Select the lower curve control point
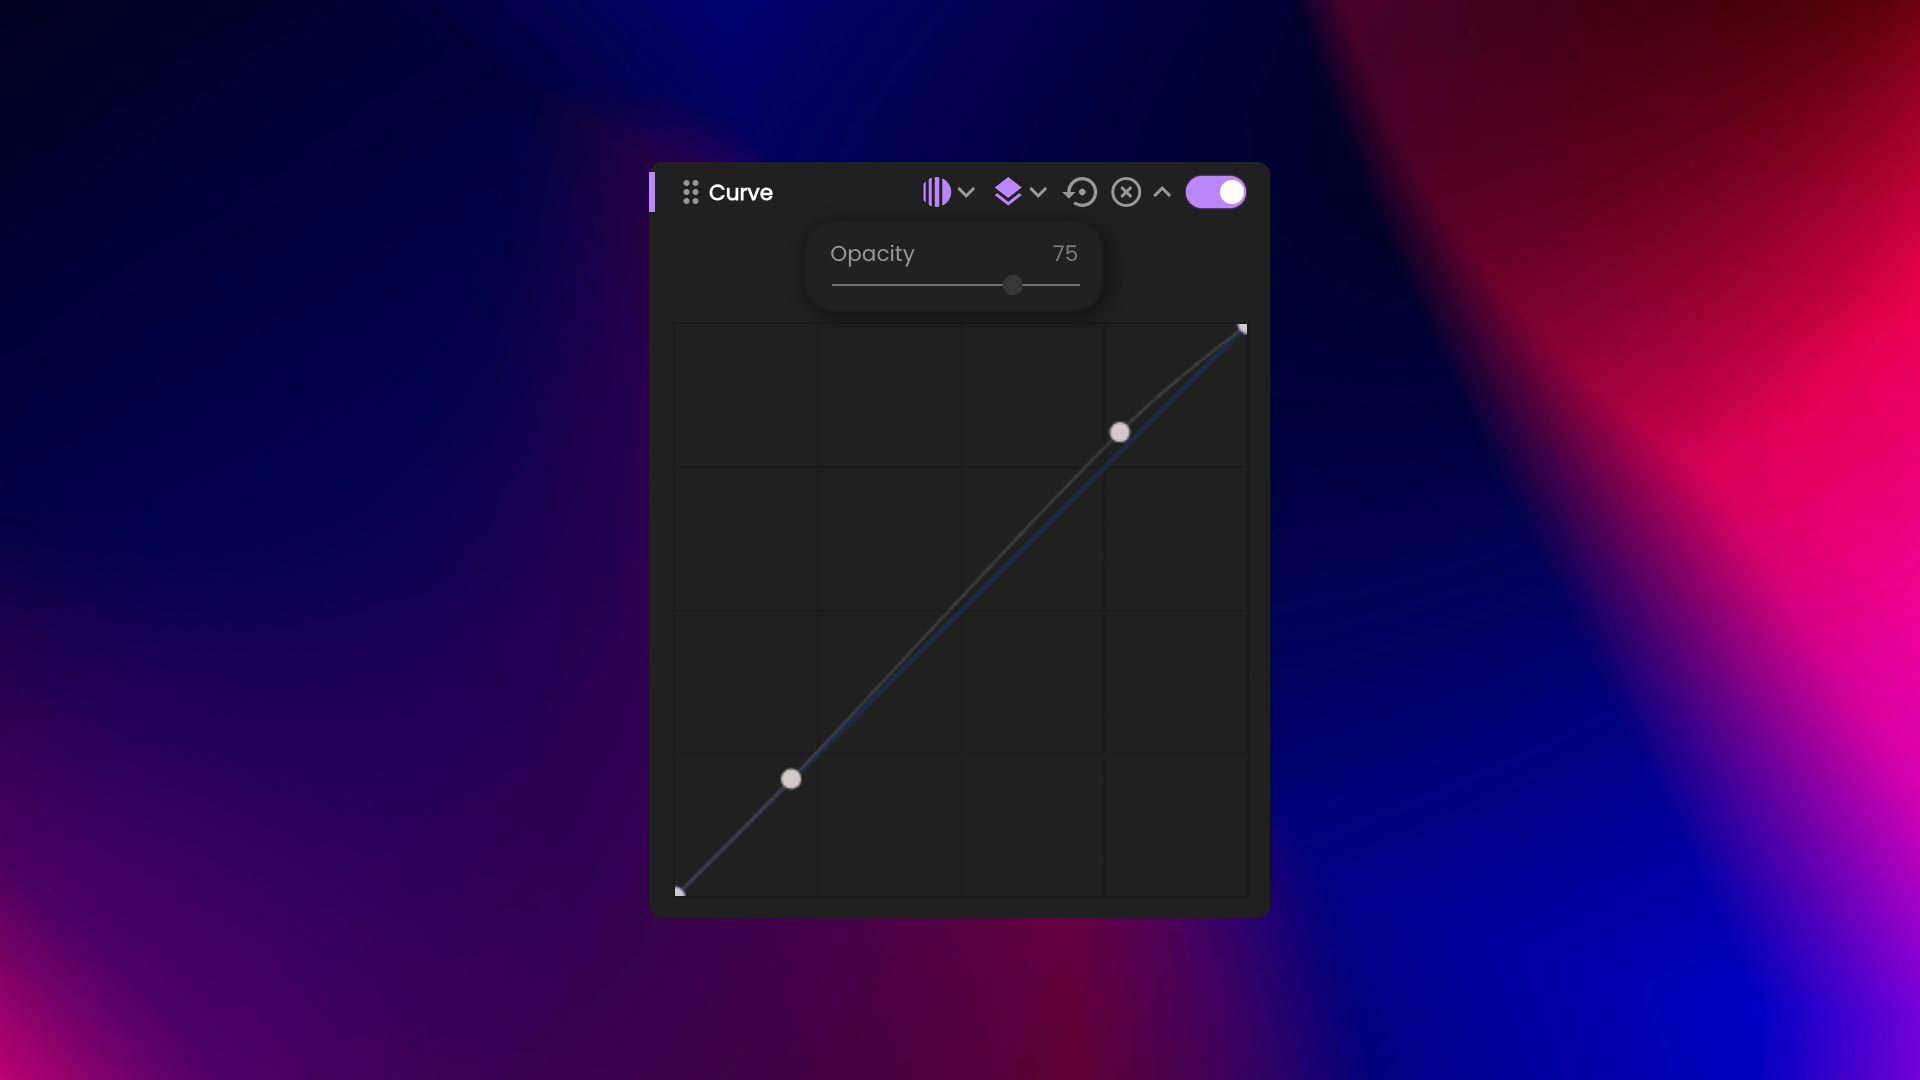The height and width of the screenshot is (1080, 1920). [x=791, y=779]
